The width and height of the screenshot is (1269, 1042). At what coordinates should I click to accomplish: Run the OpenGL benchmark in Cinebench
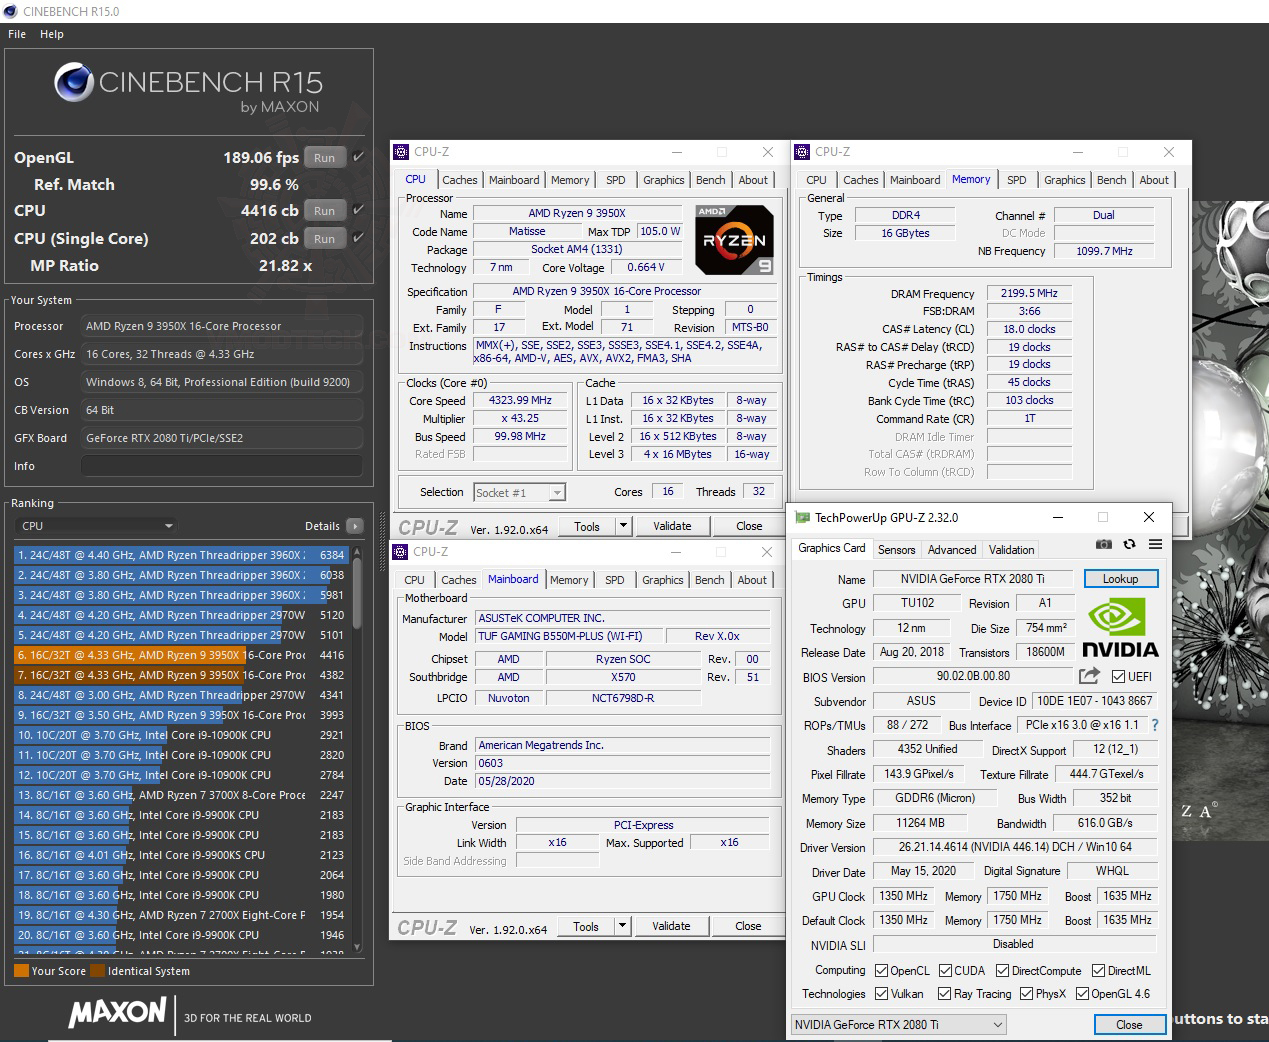tap(324, 157)
